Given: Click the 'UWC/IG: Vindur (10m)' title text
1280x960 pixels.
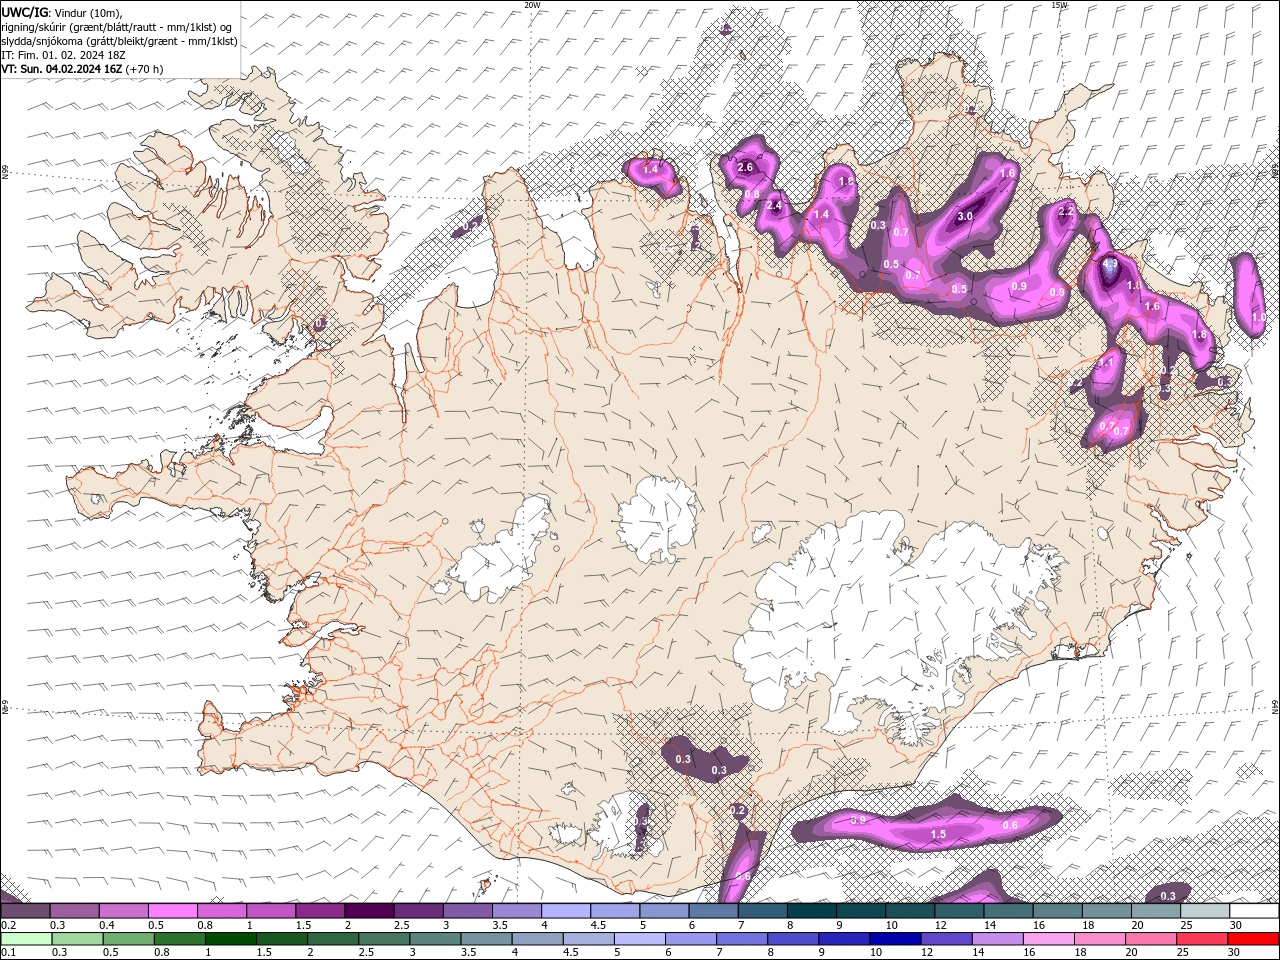Looking at the screenshot, I should (x=62, y=12).
